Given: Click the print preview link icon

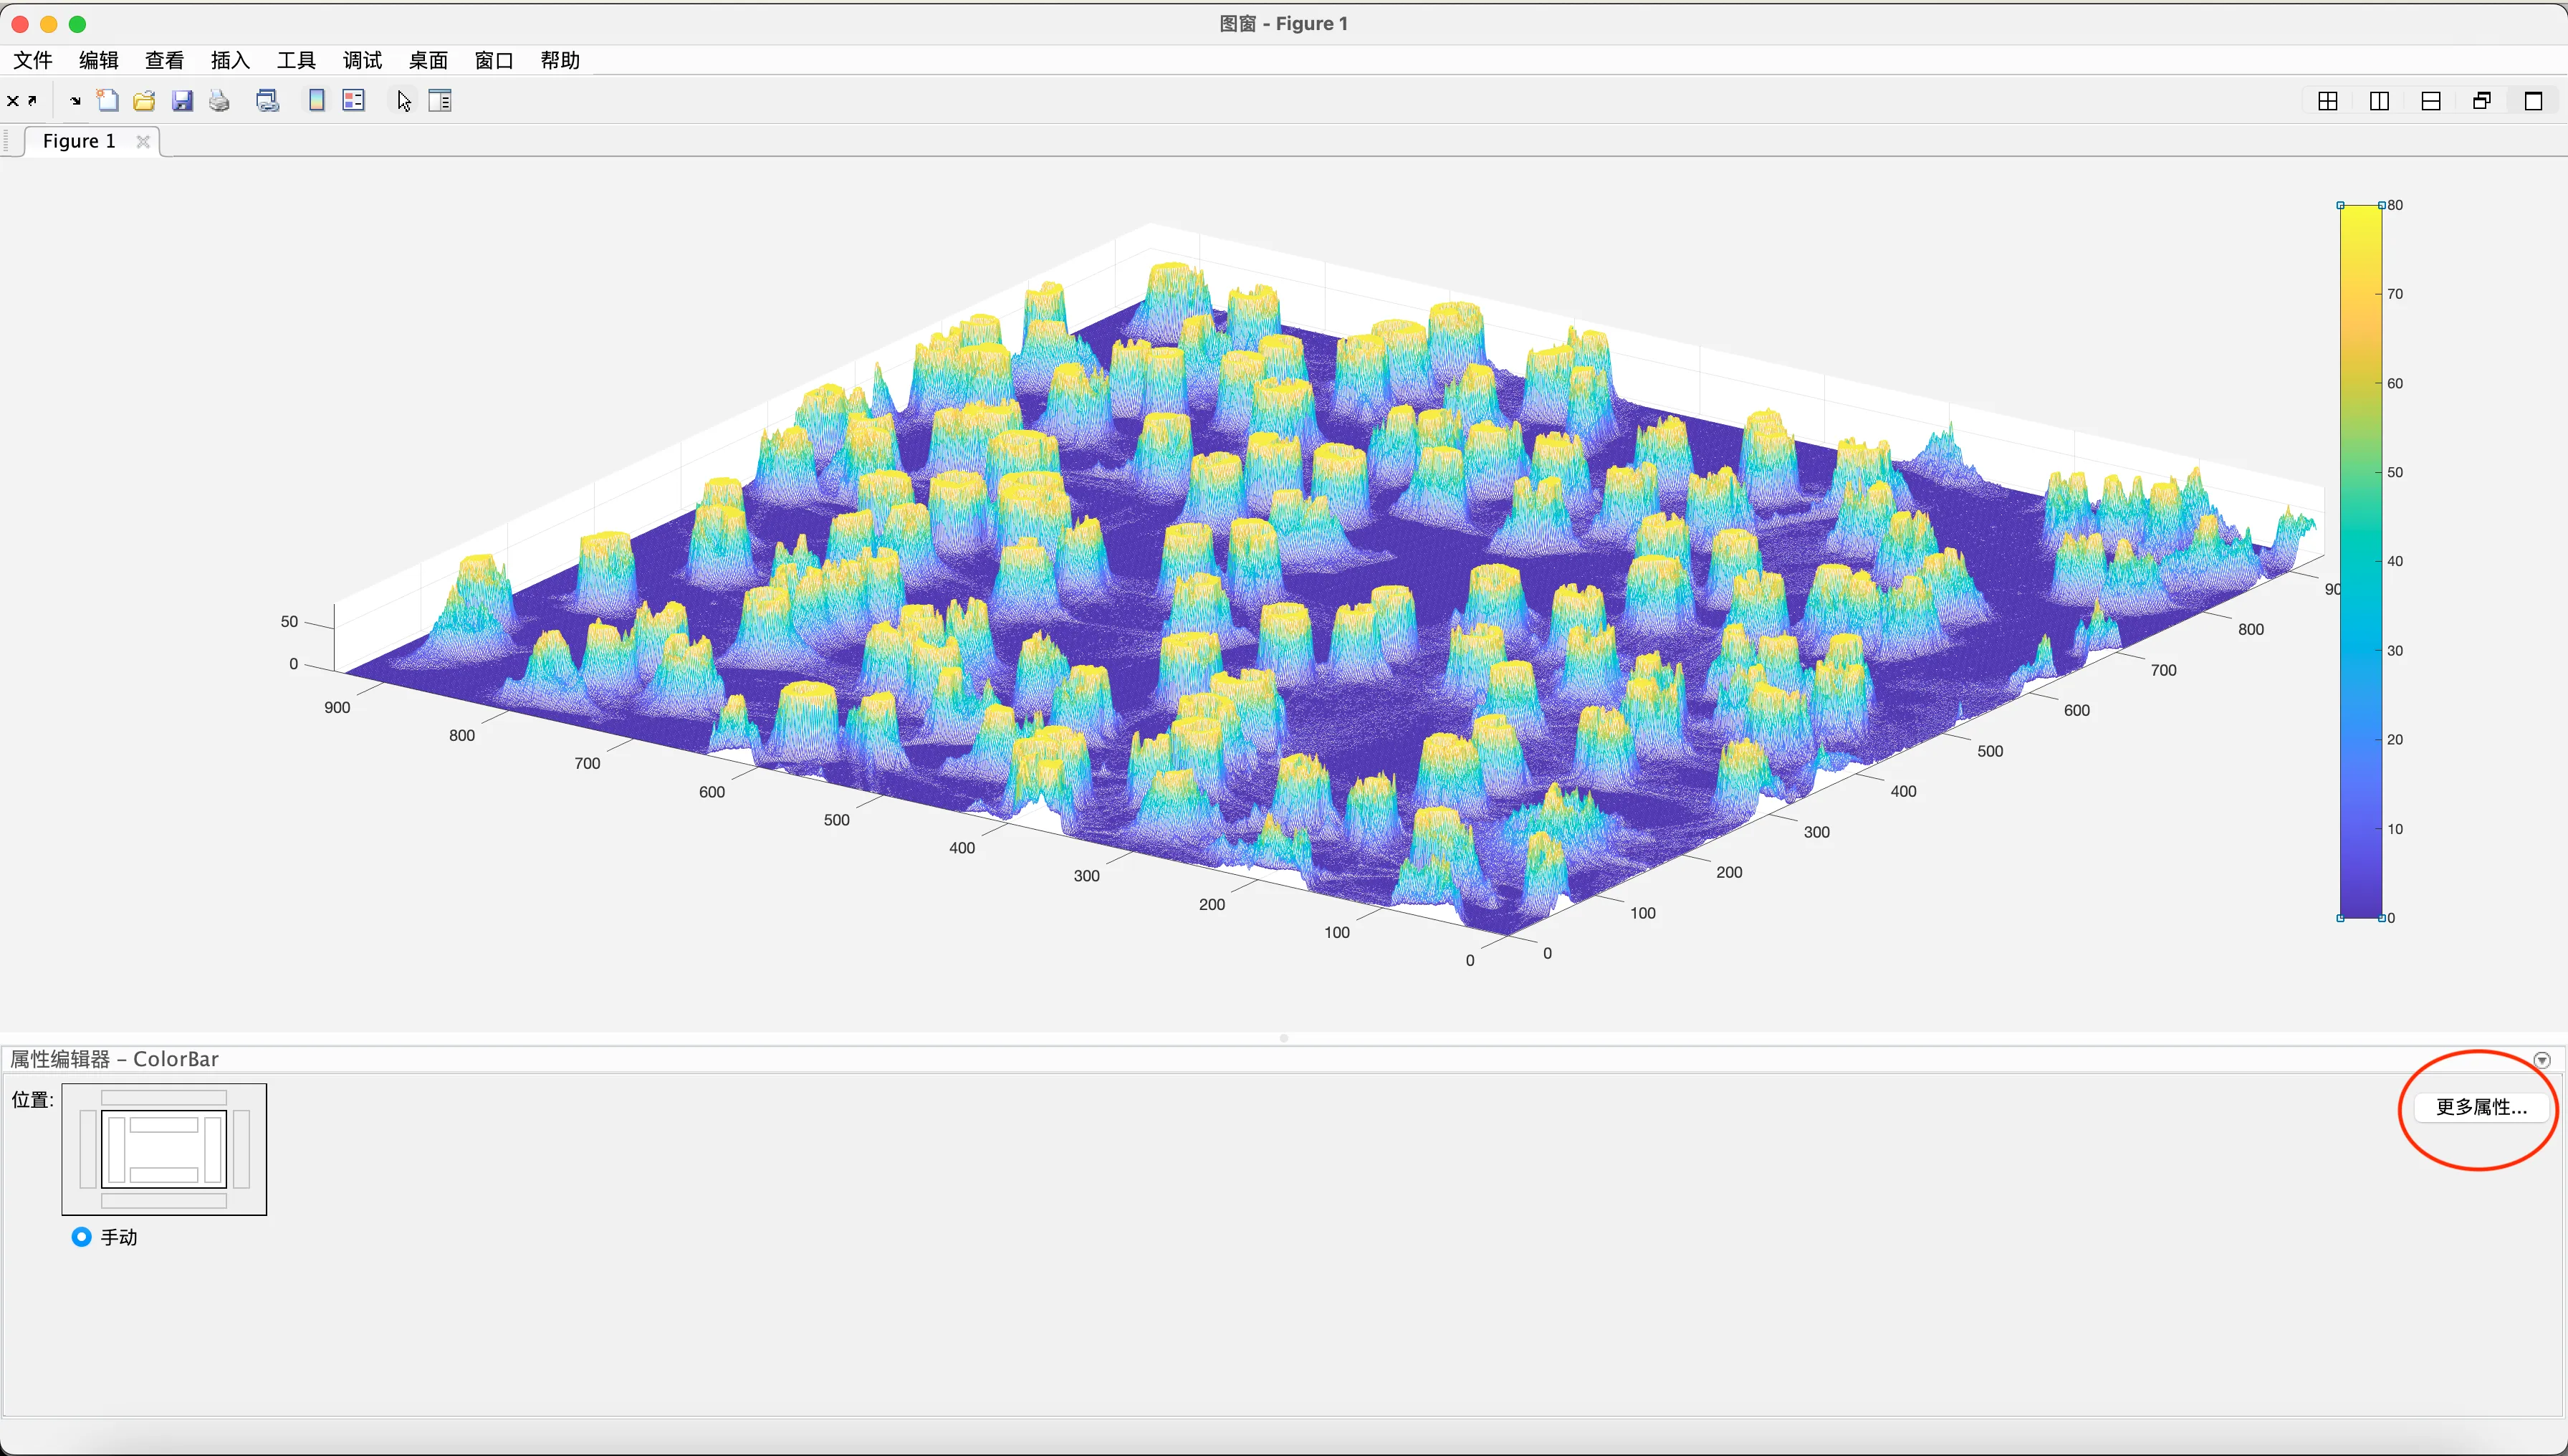Looking at the screenshot, I should click(267, 100).
